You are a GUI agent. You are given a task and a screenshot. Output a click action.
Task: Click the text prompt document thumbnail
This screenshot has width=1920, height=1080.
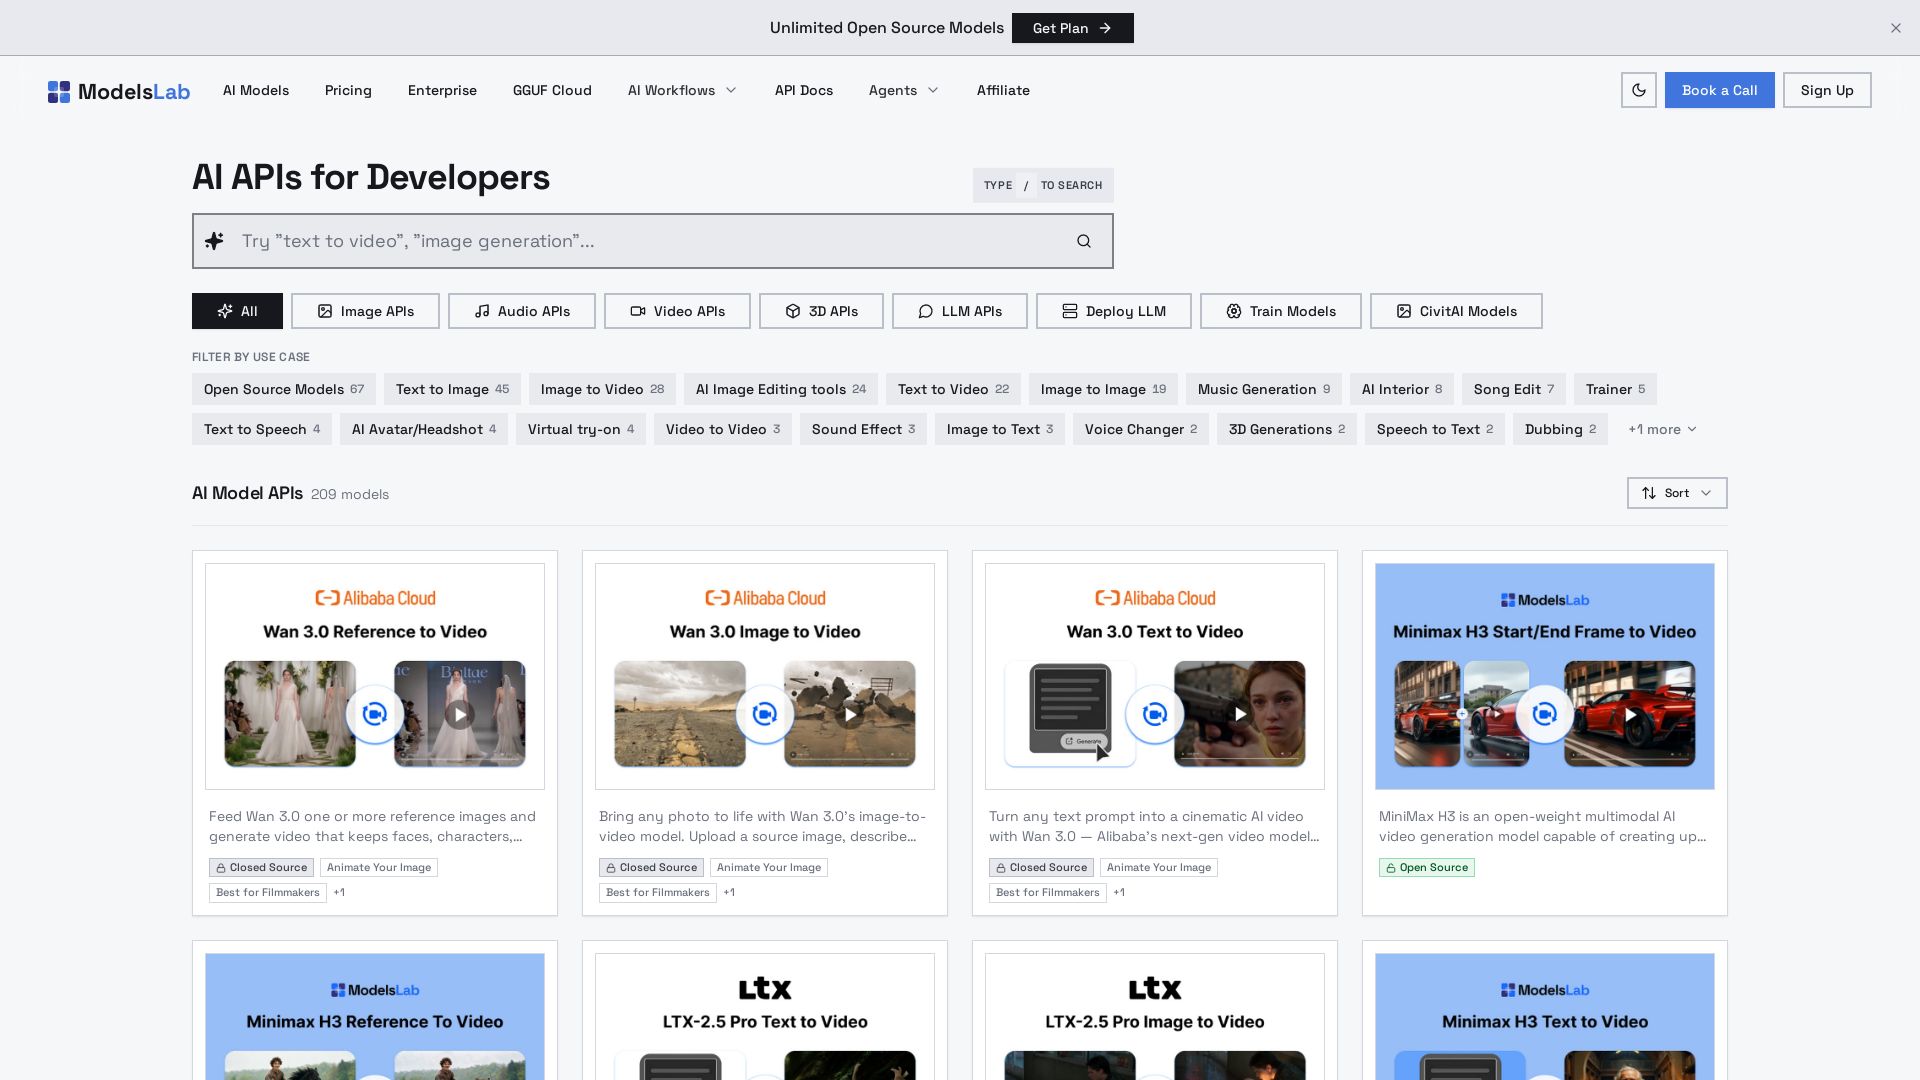coord(1070,714)
